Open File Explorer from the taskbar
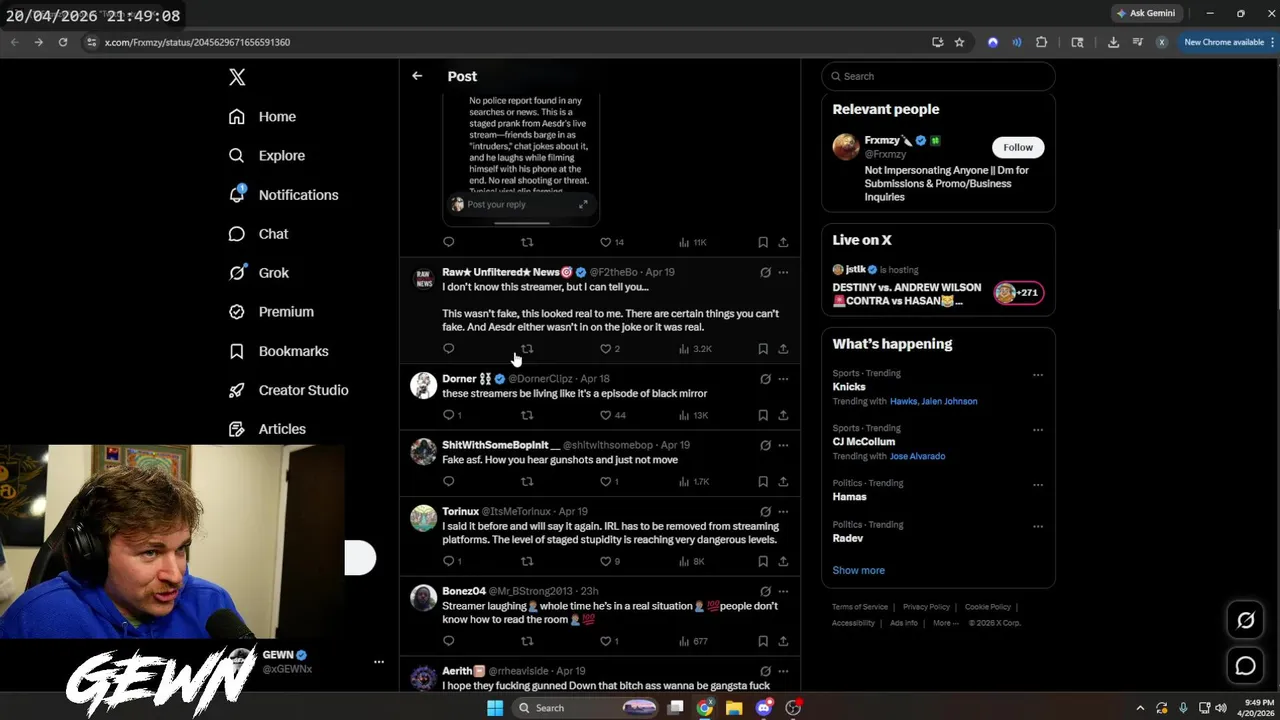The height and width of the screenshot is (720, 1280). point(734,708)
